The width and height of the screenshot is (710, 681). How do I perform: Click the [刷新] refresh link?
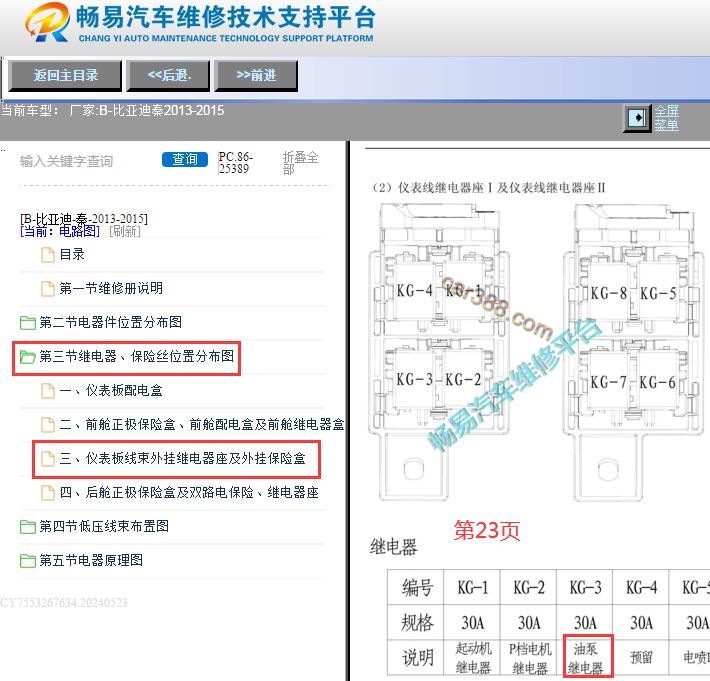pos(125,231)
